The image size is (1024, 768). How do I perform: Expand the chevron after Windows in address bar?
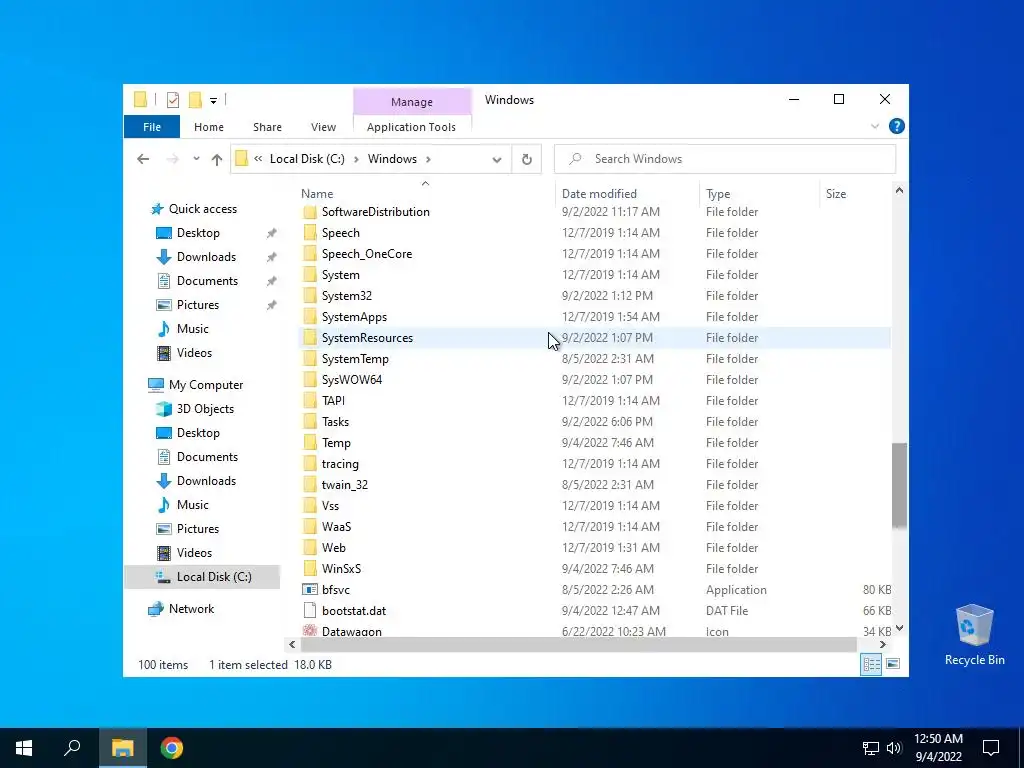pos(428,159)
